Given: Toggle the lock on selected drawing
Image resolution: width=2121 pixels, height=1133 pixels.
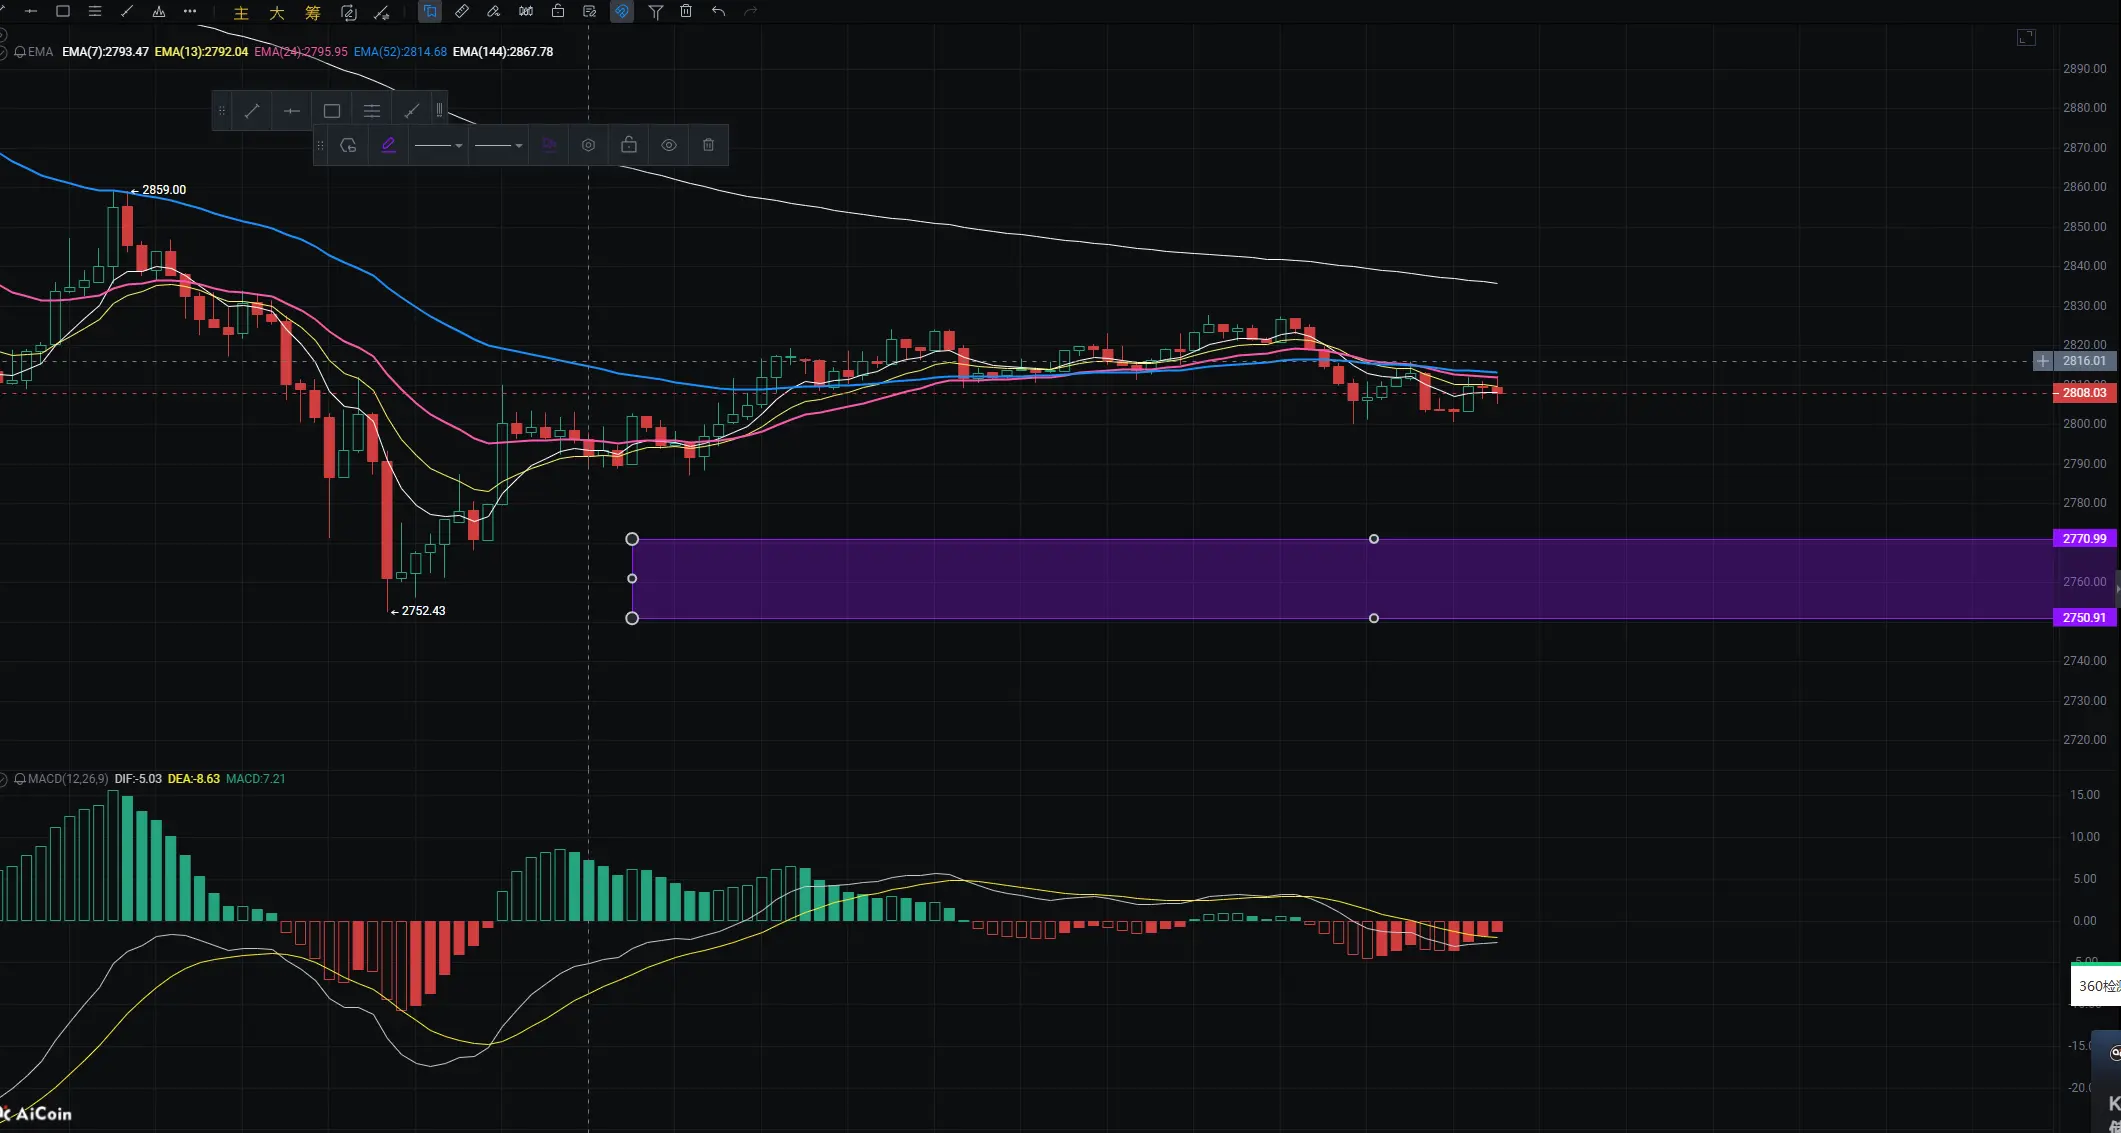Looking at the screenshot, I should click(x=629, y=145).
